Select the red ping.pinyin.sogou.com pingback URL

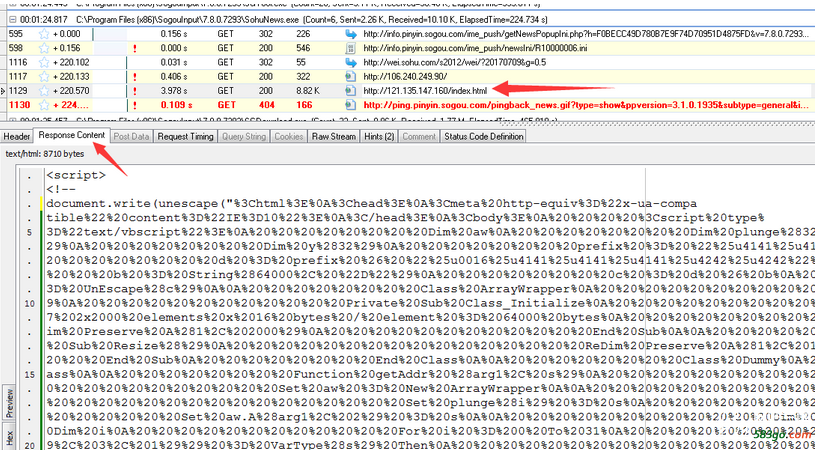(x=586, y=105)
